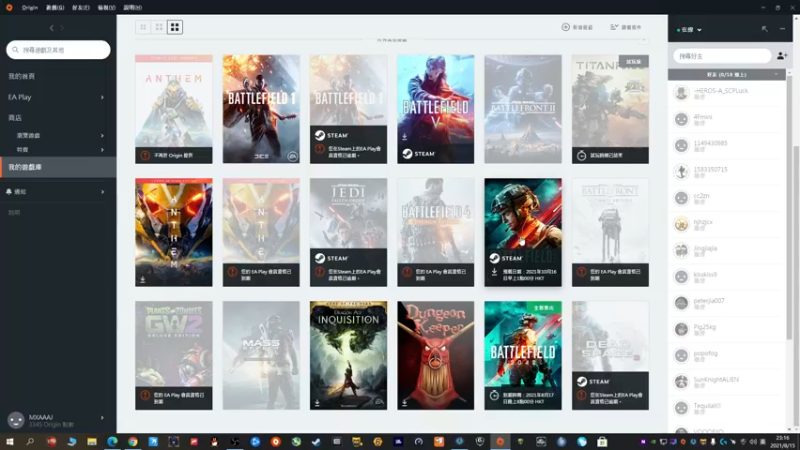Select friend 4Fmini
Screen dimensions: 800x450
point(726,119)
